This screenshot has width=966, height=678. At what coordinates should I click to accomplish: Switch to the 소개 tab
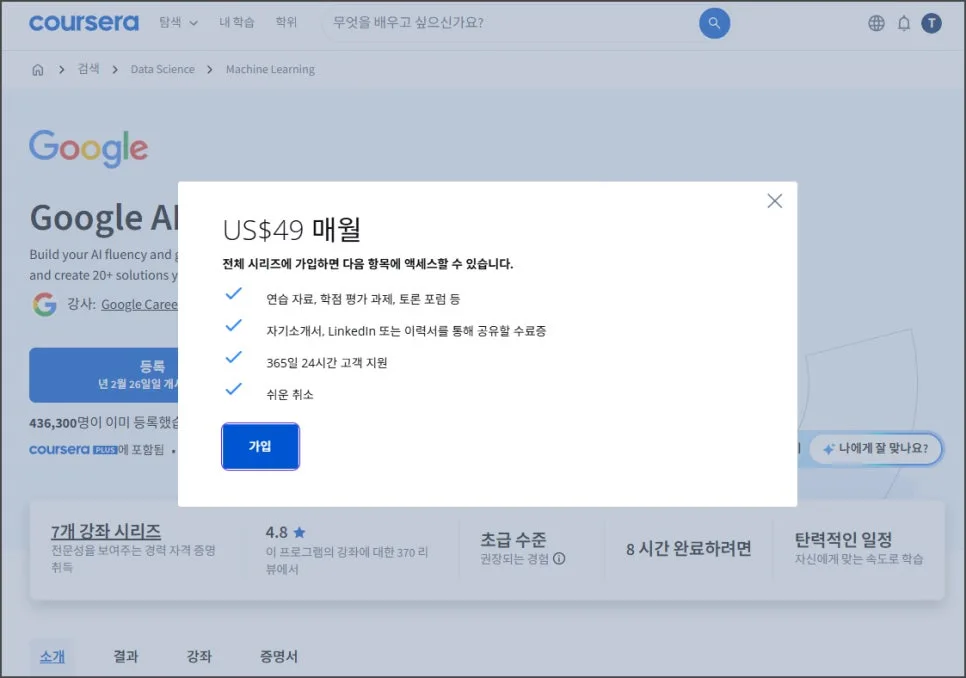pos(52,656)
